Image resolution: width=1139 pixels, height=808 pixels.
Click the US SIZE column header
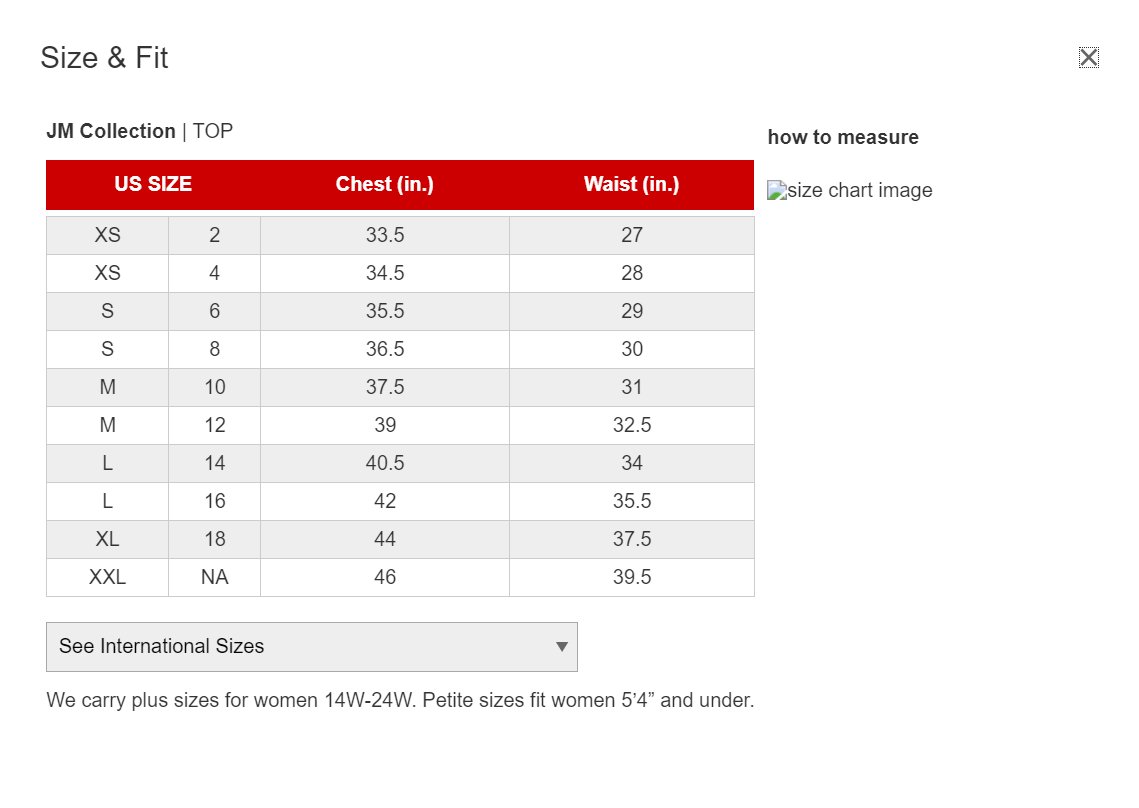pyautogui.click(x=153, y=184)
